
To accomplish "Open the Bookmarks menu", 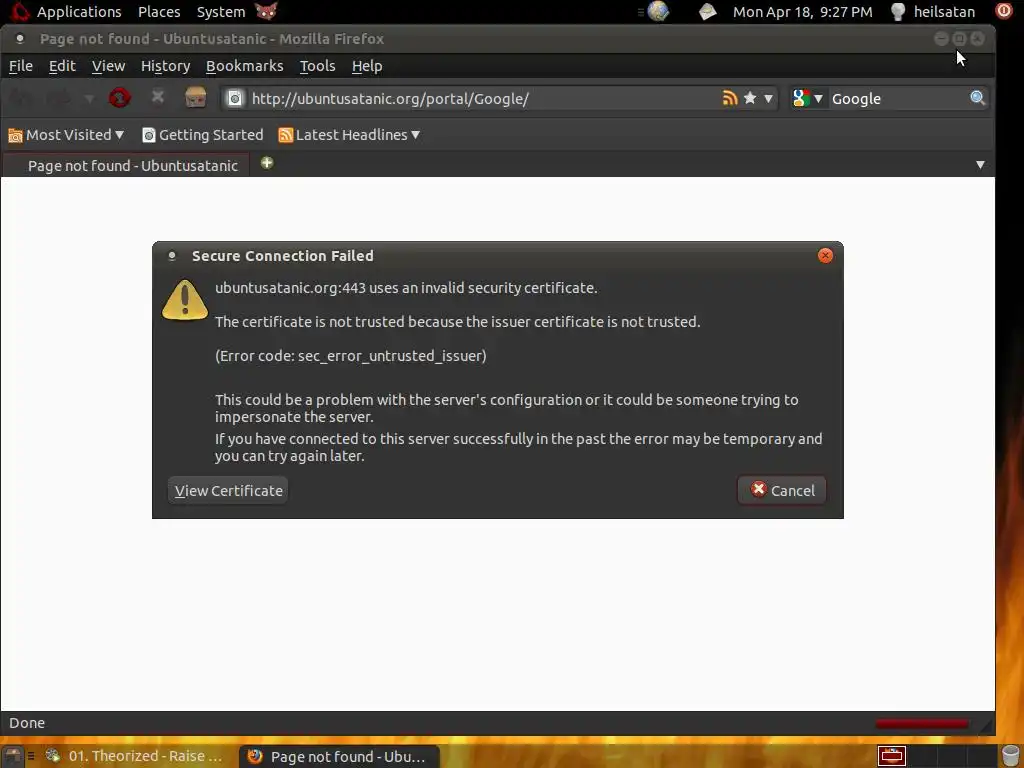I will [x=244, y=66].
